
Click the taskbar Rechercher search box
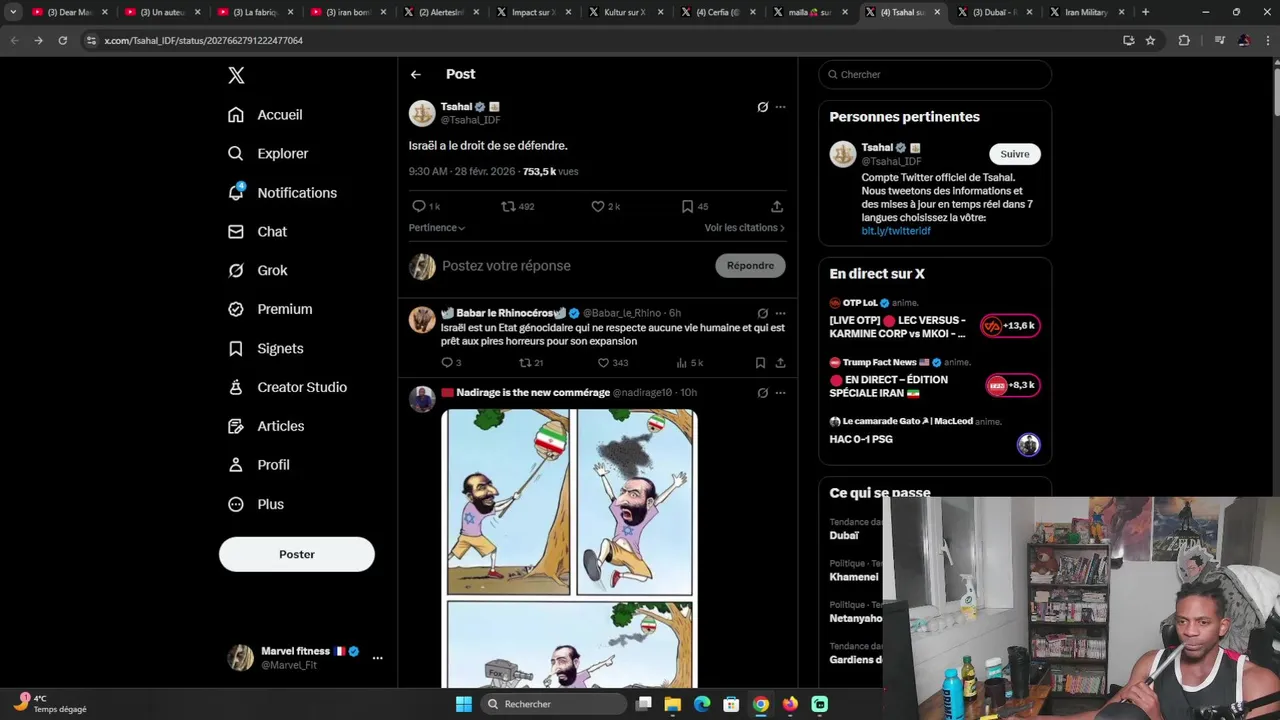pyautogui.click(x=553, y=704)
